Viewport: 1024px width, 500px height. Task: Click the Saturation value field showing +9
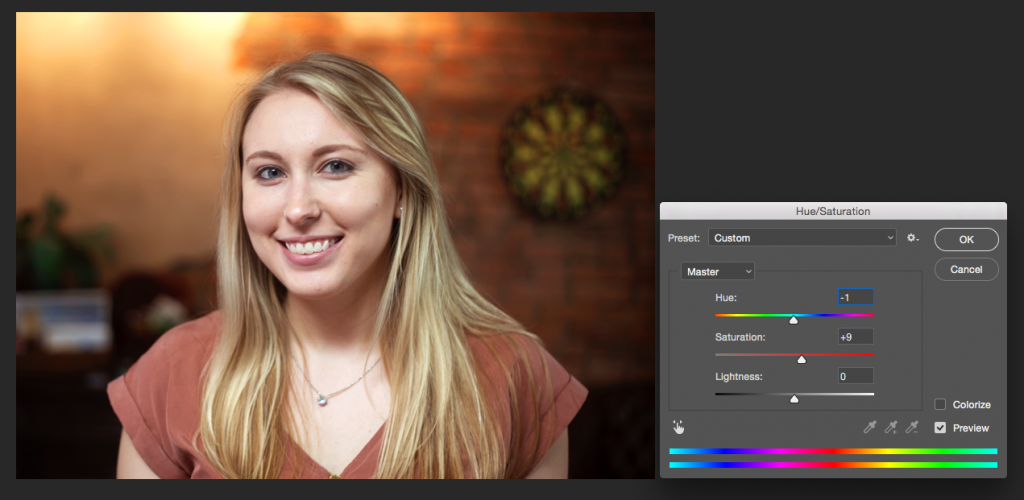pos(855,337)
